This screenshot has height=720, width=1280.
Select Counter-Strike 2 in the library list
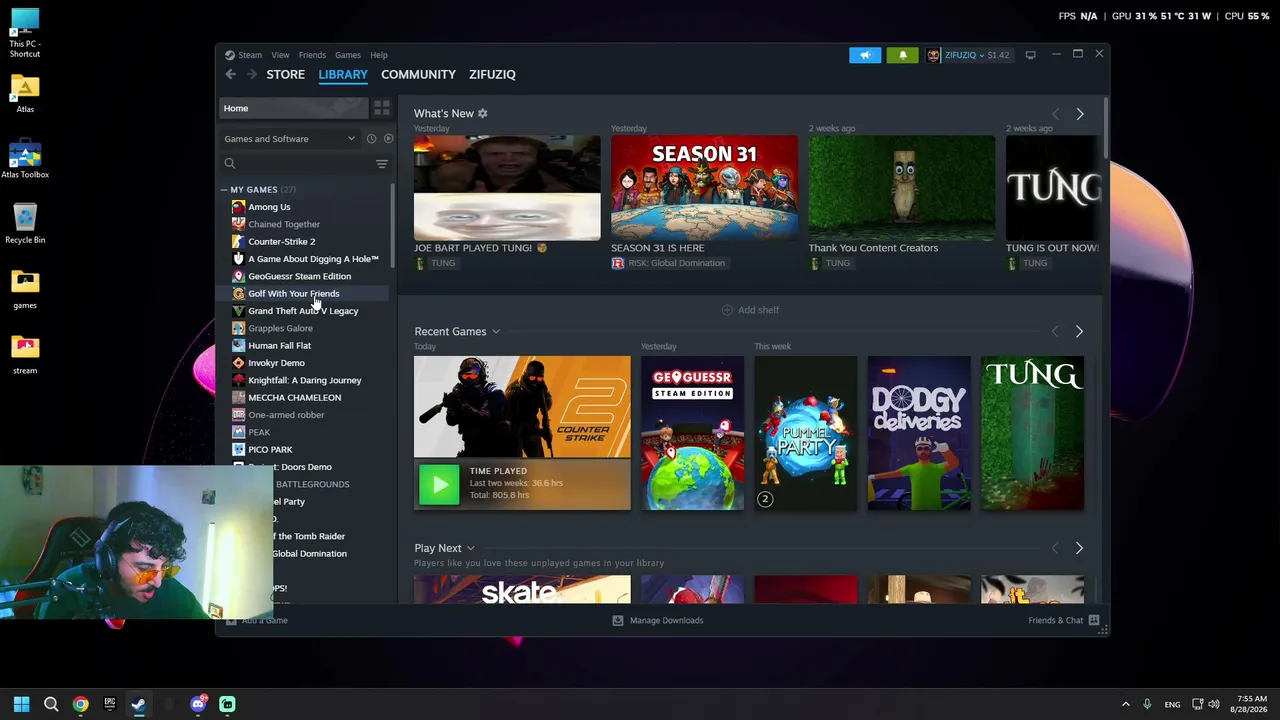pyautogui.click(x=281, y=242)
